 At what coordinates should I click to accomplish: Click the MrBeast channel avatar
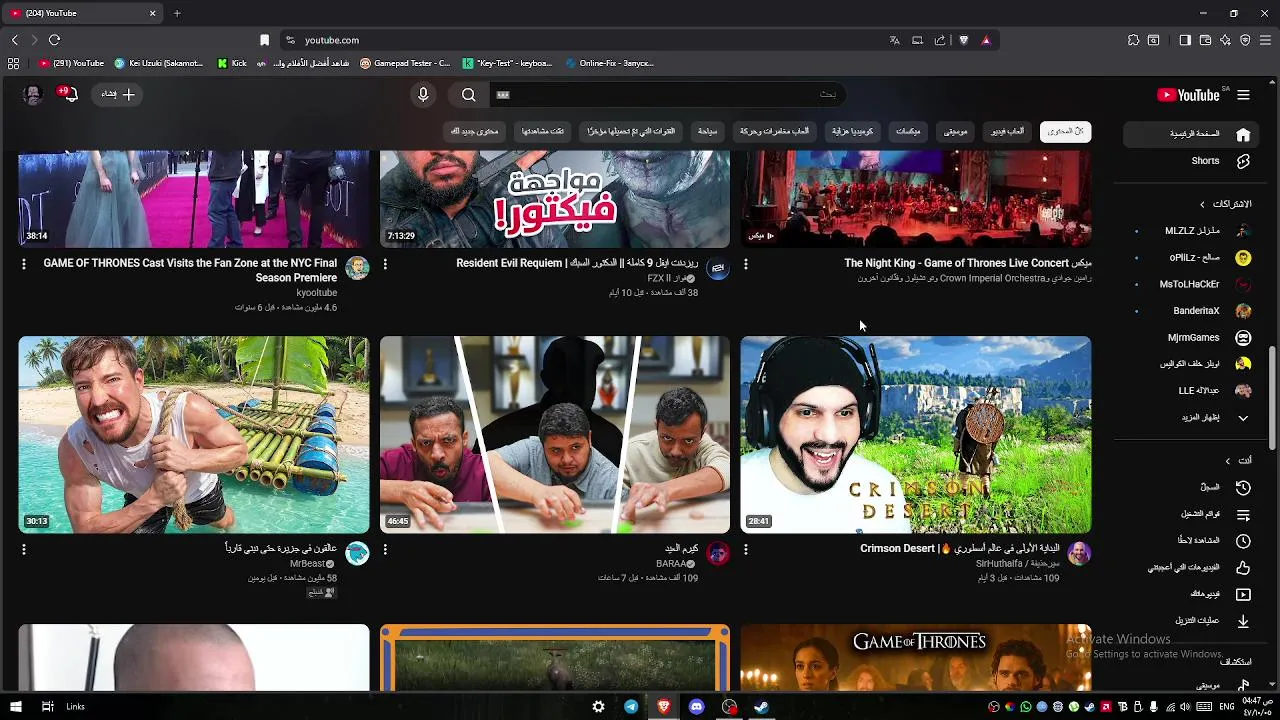pos(357,553)
